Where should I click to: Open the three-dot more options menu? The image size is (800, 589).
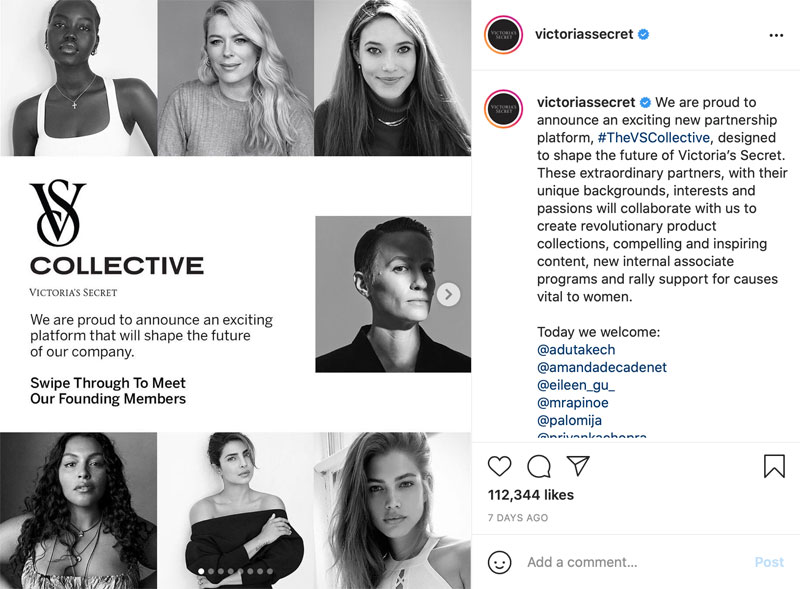[776, 35]
